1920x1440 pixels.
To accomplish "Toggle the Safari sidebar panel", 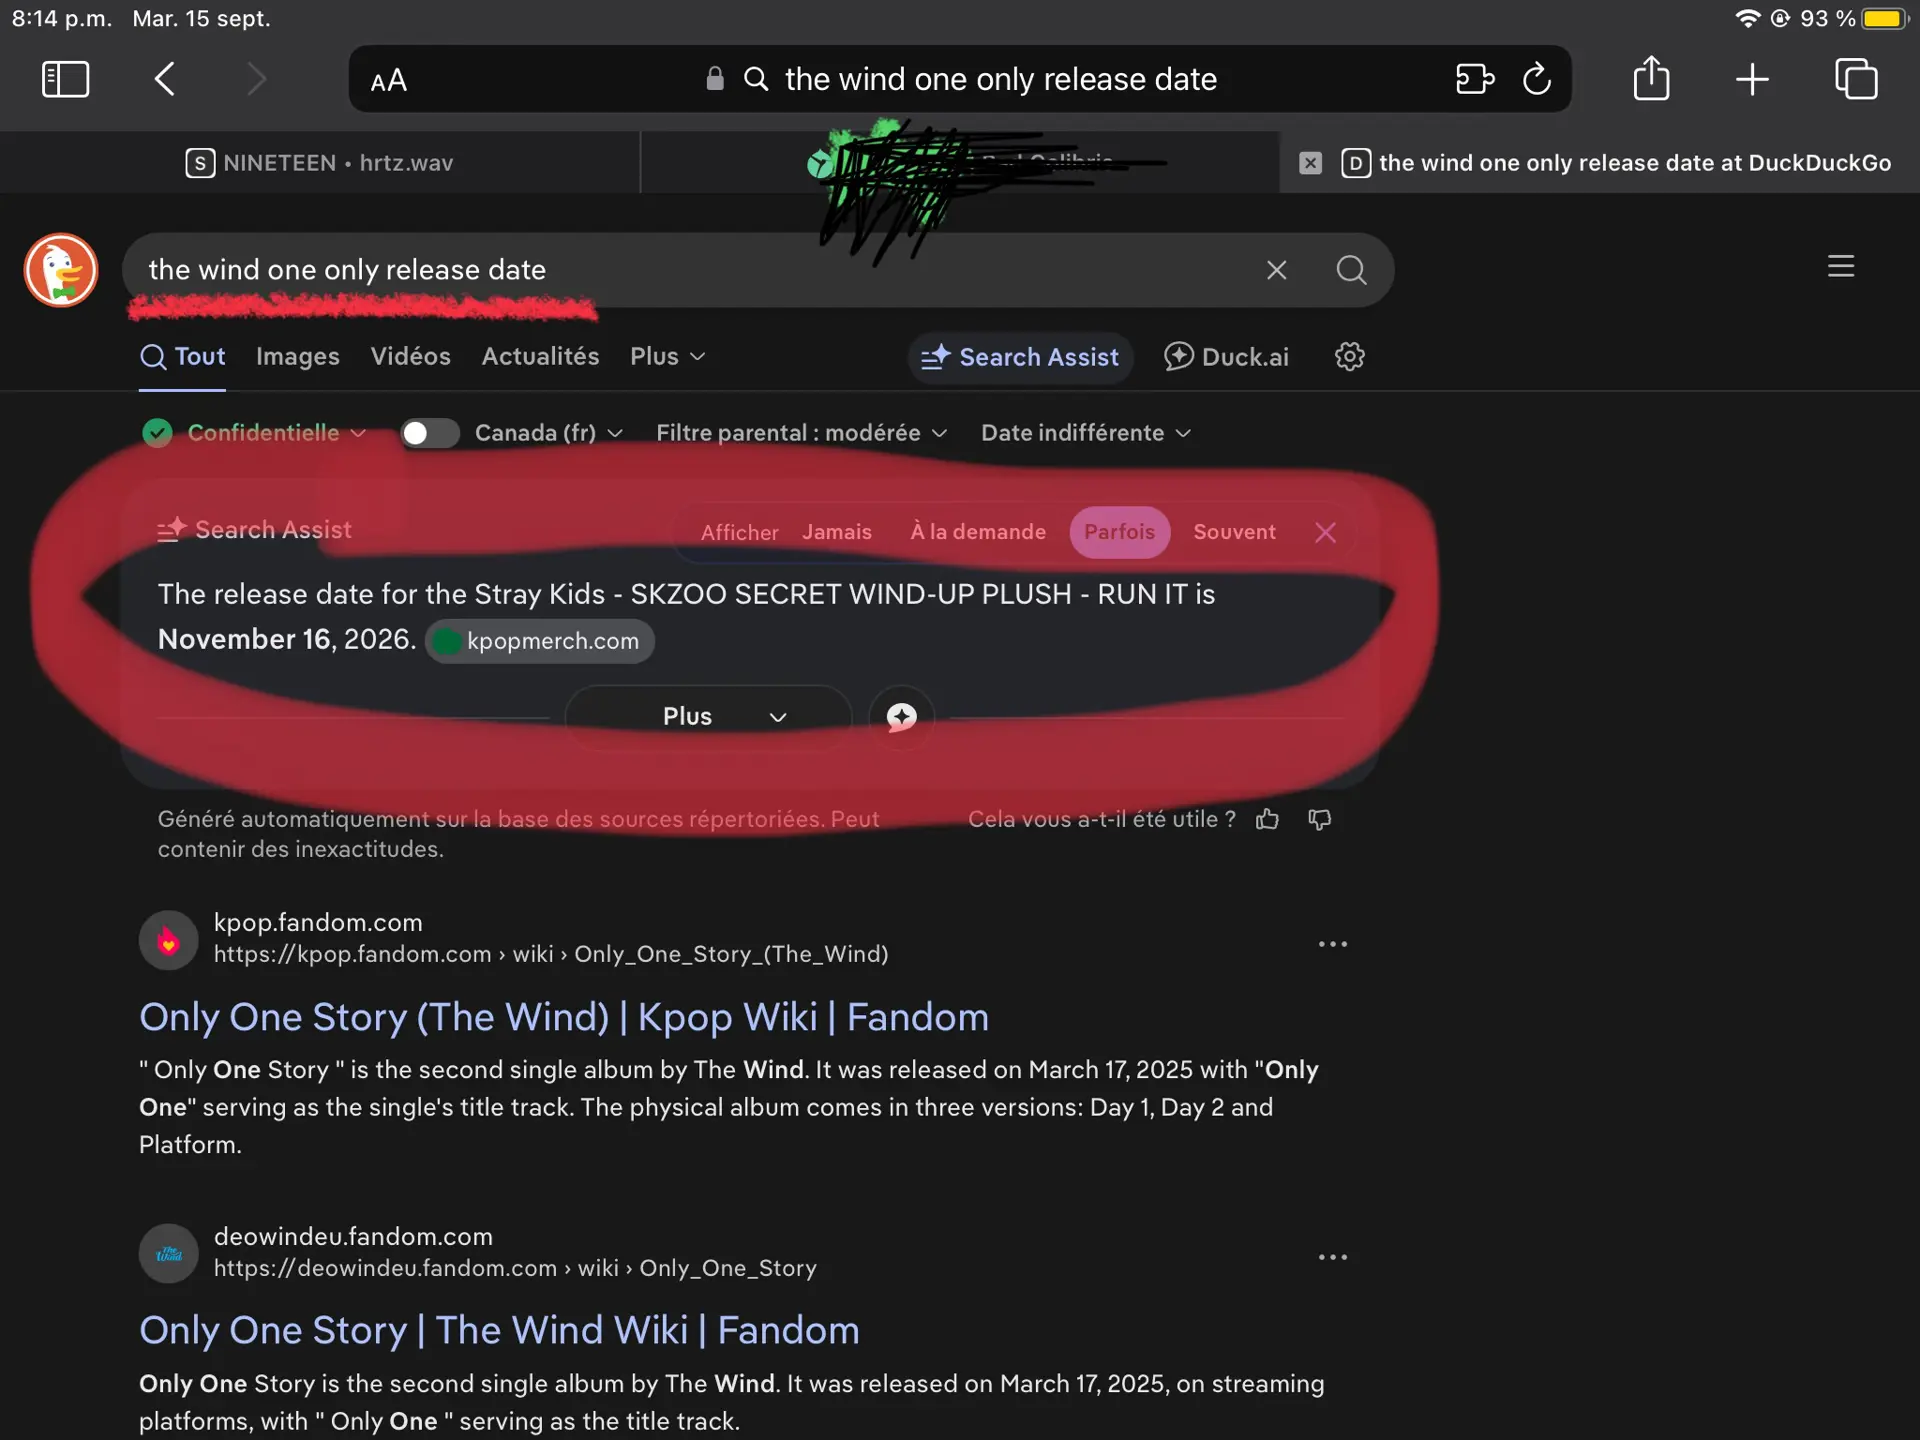I will (x=66, y=79).
